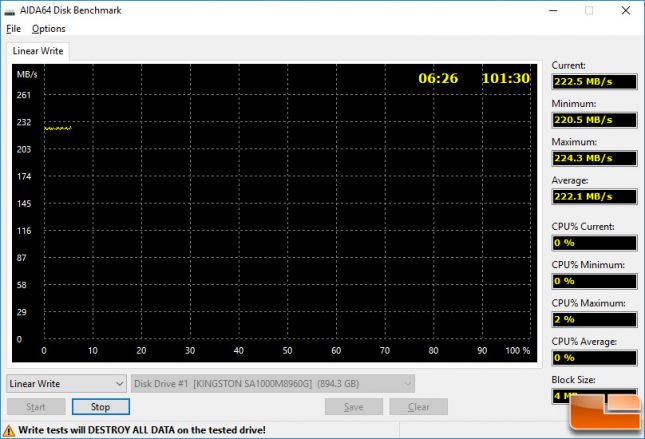The width and height of the screenshot is (645, 439).
Task: Click the remaining time 101:30 on graph
Action: [506, 78]
